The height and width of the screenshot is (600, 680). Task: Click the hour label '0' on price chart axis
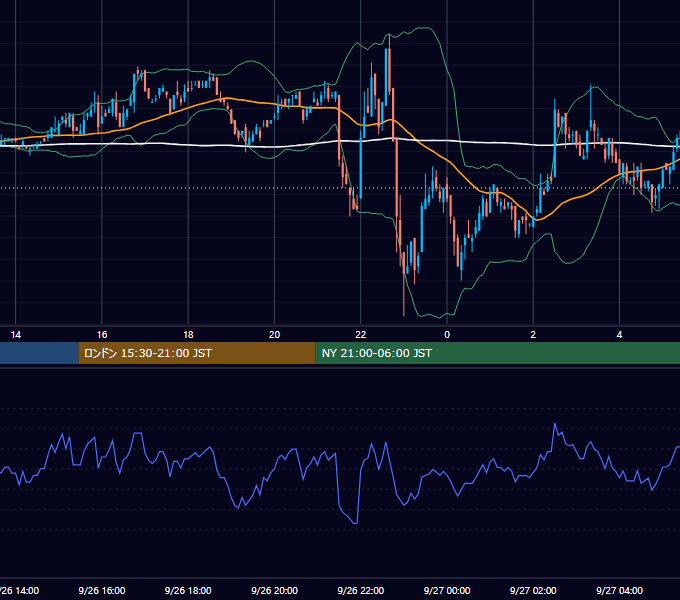pos(447,335)
